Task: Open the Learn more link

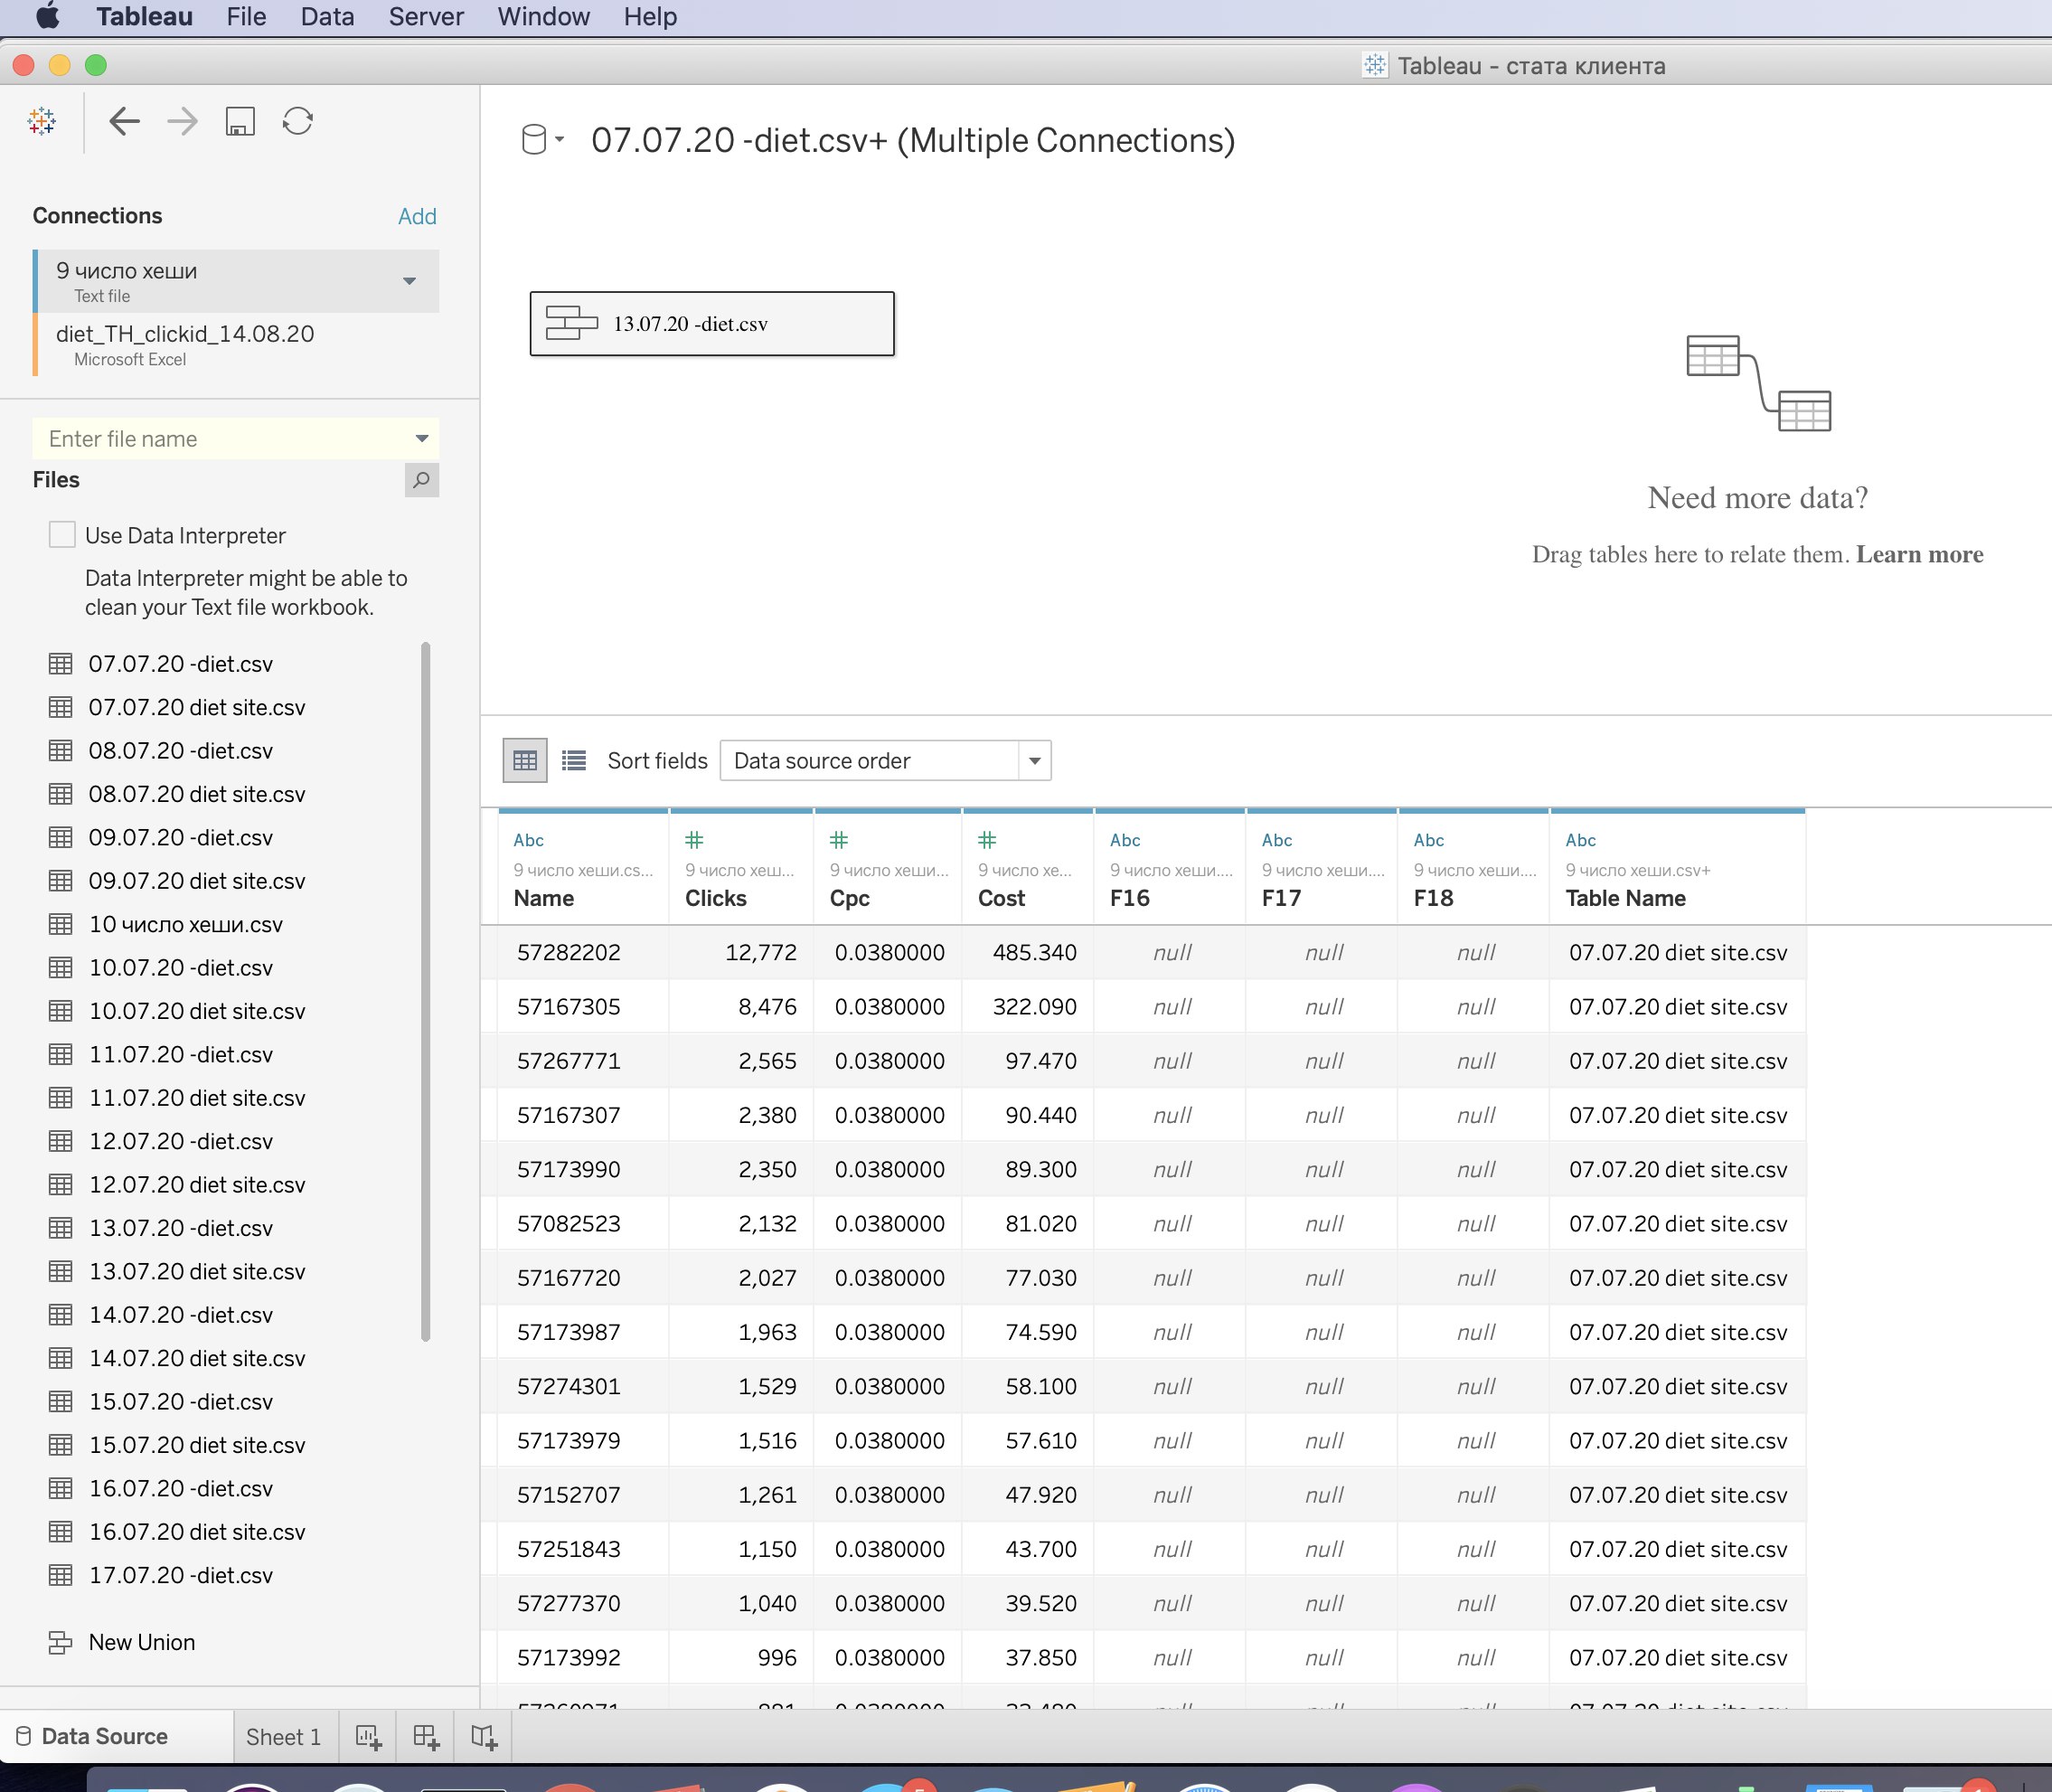Action: pyautogui.click(x=1919, y=555)
